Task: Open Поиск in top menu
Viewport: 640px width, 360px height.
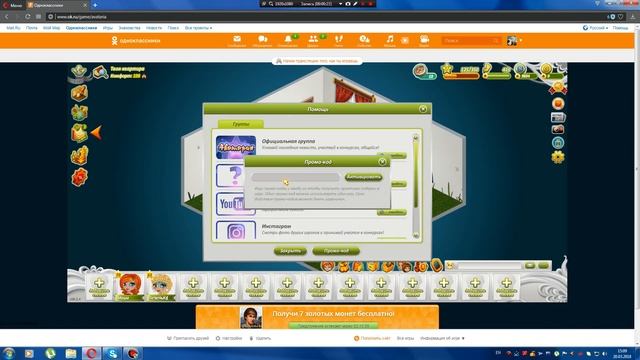Action: pyautogui.click(x=173, y=28)
